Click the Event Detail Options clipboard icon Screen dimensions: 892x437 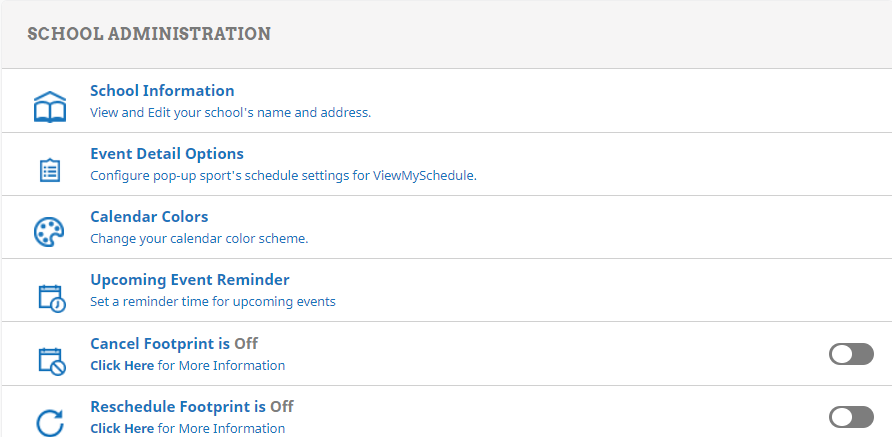coord(49,170)
